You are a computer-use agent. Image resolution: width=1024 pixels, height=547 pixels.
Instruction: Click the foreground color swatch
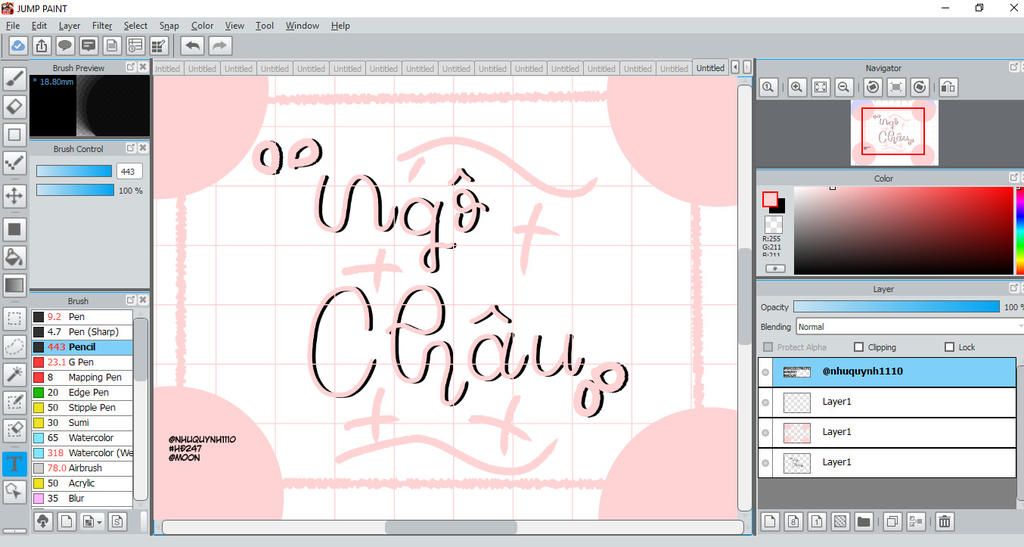click(770, 199)
